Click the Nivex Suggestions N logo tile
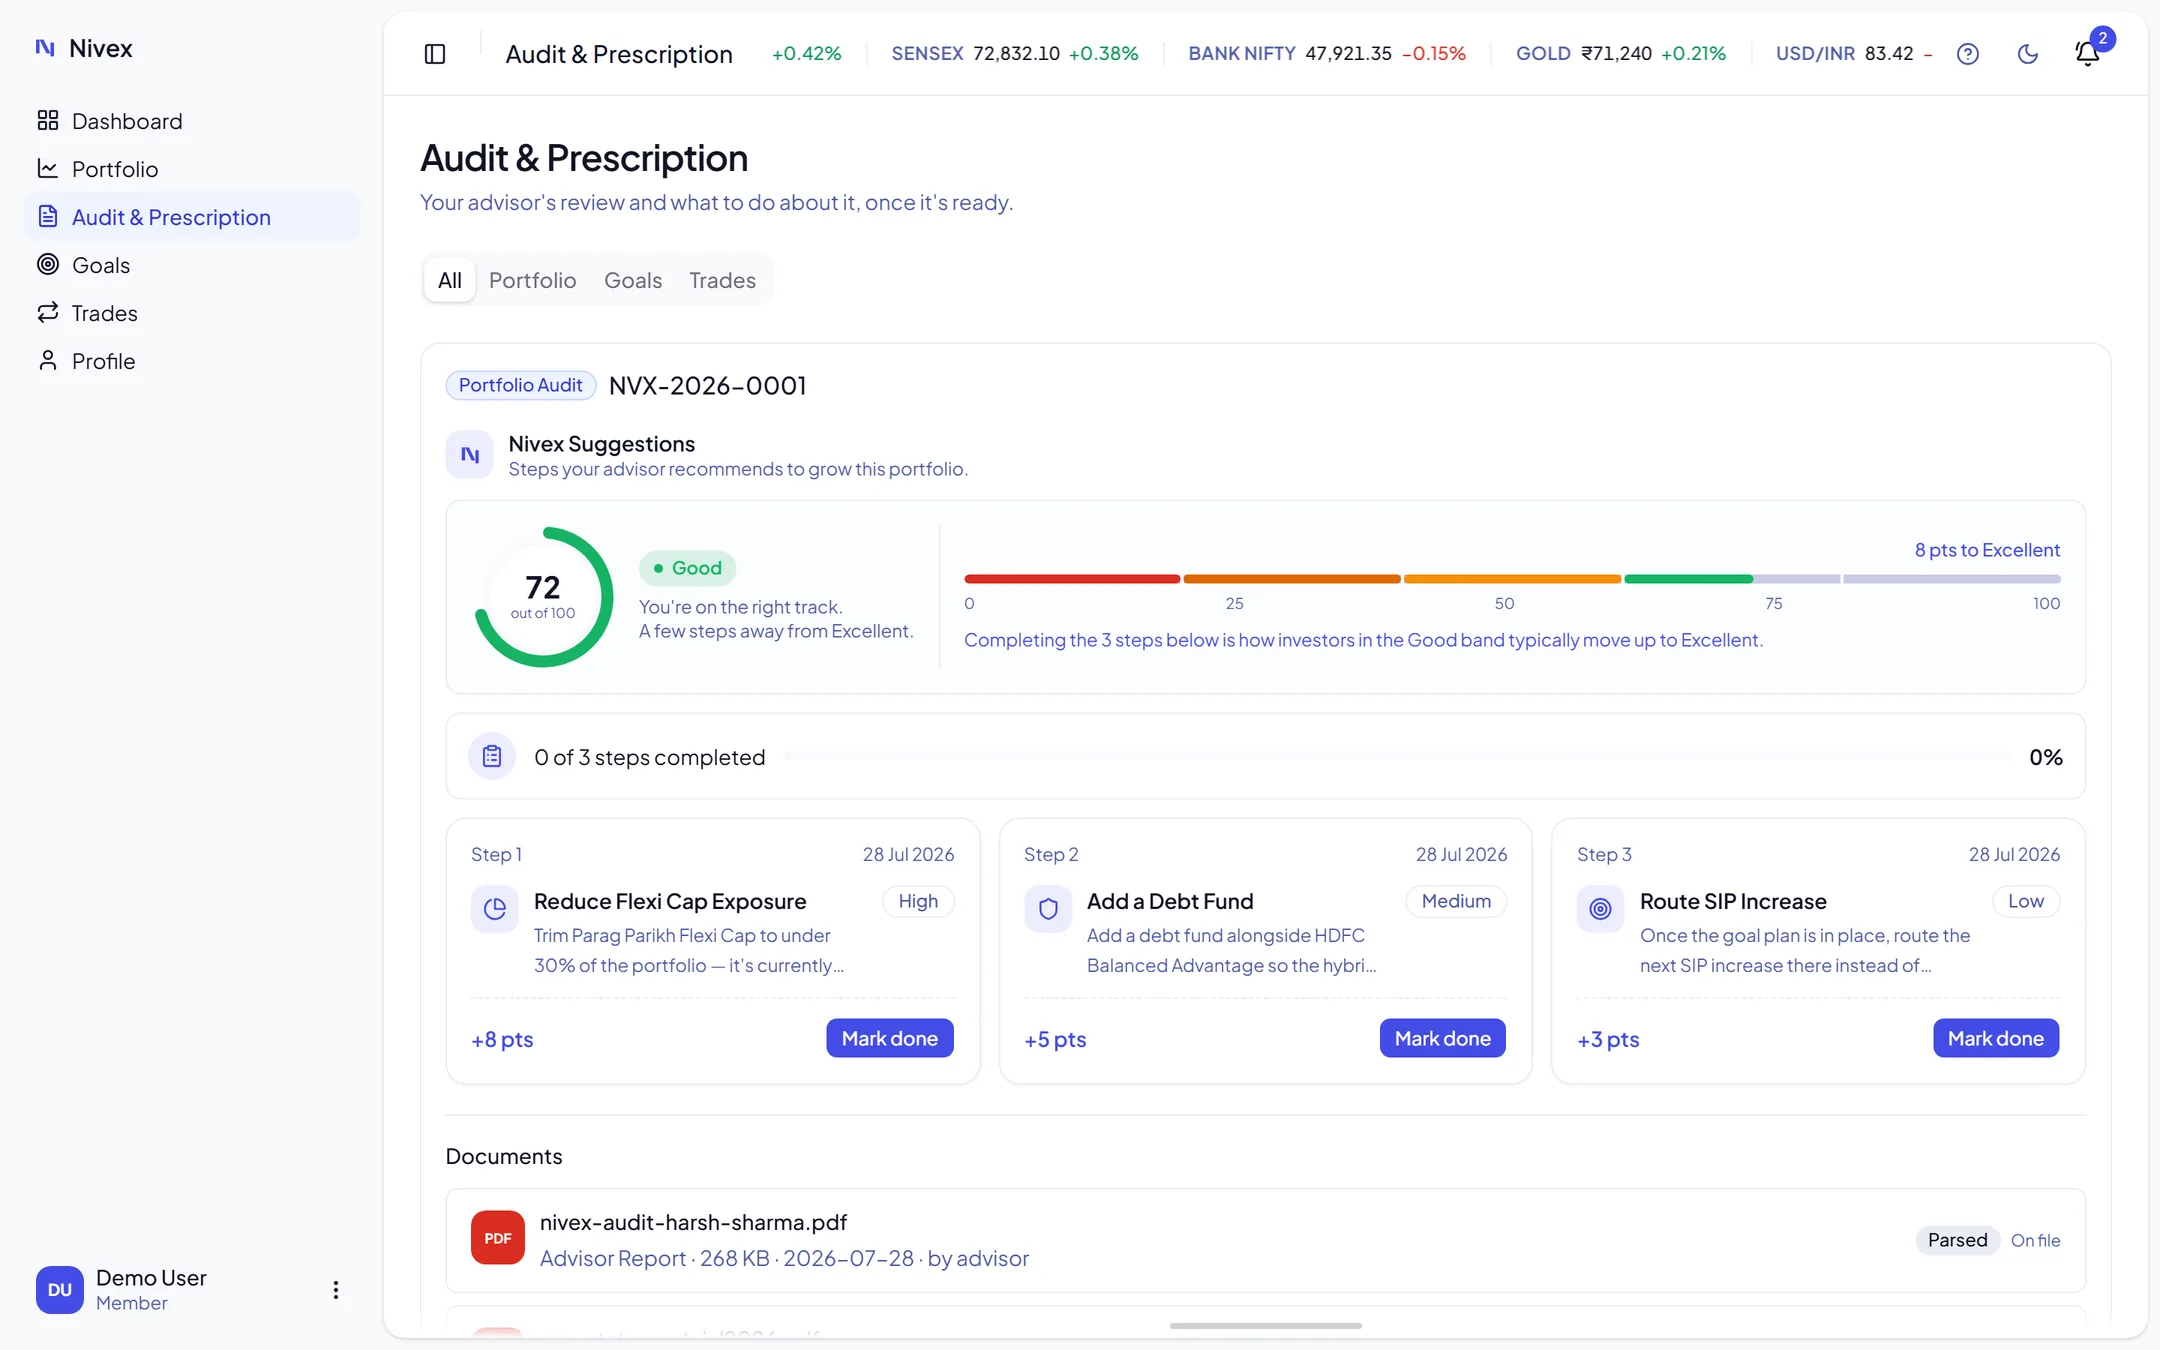This screenshot has height=1350, width=2160. click(x=470, y=455)
